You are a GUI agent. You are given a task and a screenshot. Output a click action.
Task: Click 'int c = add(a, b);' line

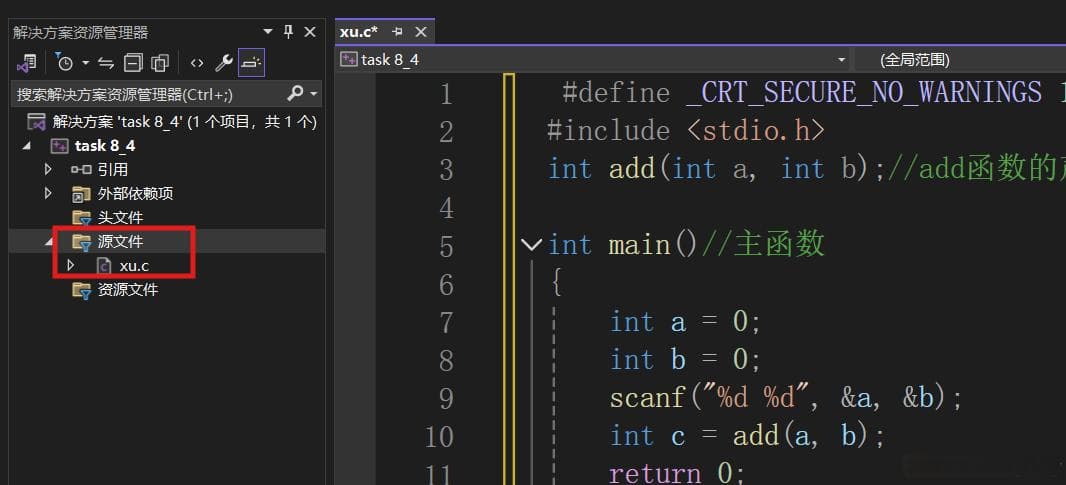point(747,435)
